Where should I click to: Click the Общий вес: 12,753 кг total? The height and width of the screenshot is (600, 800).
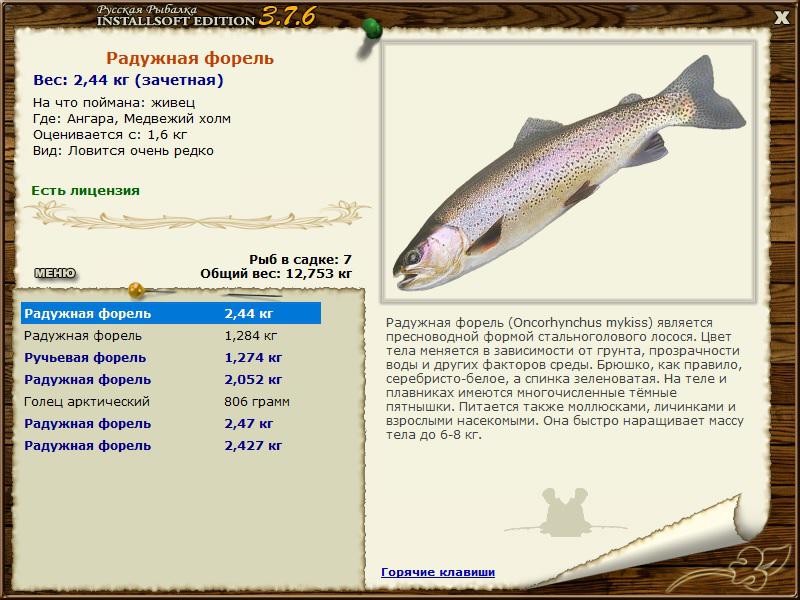[276, 274]
